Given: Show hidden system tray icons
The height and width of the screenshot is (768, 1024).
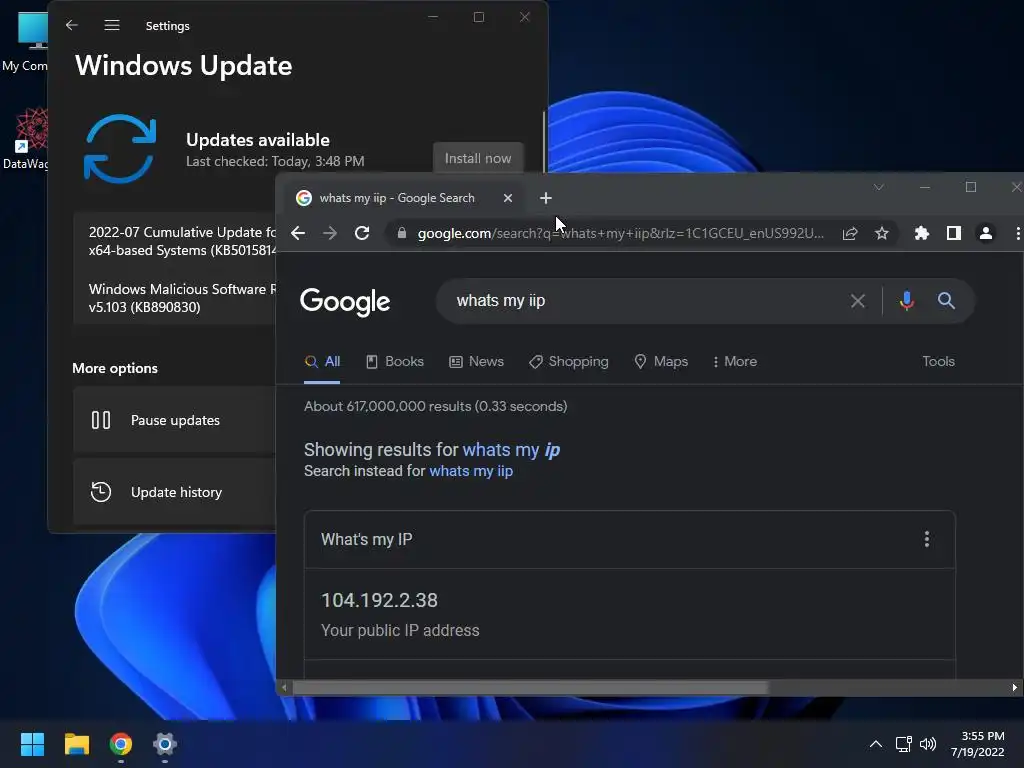Looking at the screenshot, I should coord(876,744).
